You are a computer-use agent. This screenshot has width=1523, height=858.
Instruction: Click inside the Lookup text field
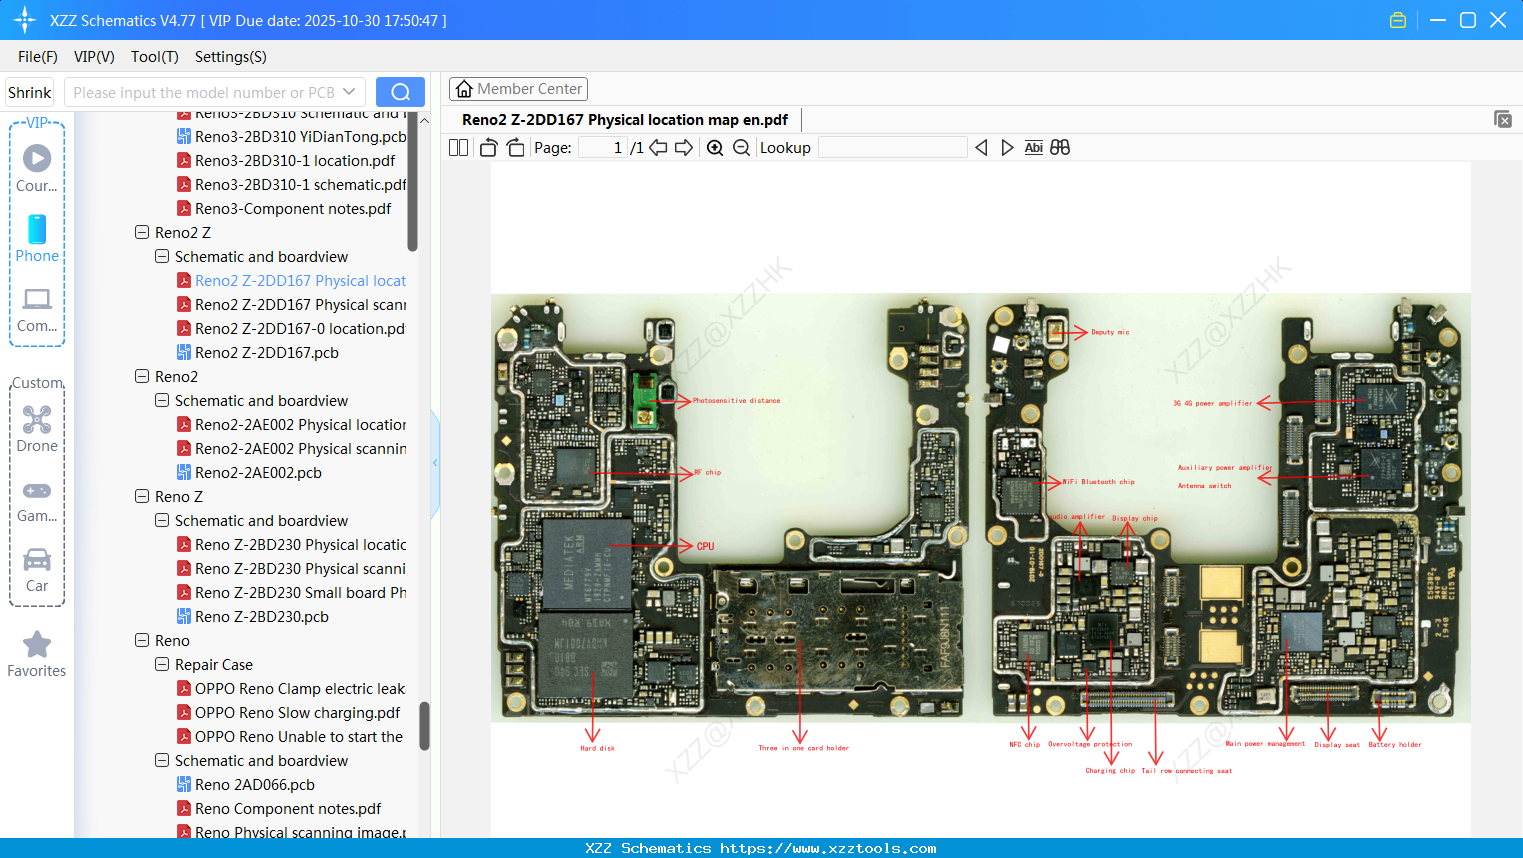point(892,148)
